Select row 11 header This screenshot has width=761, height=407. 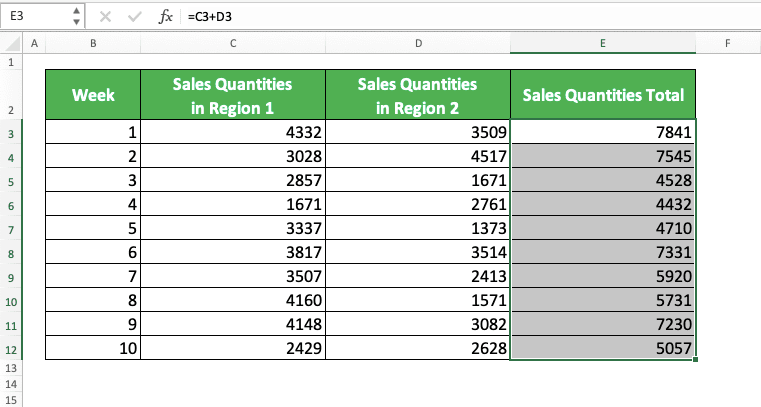tap(11, 324)
